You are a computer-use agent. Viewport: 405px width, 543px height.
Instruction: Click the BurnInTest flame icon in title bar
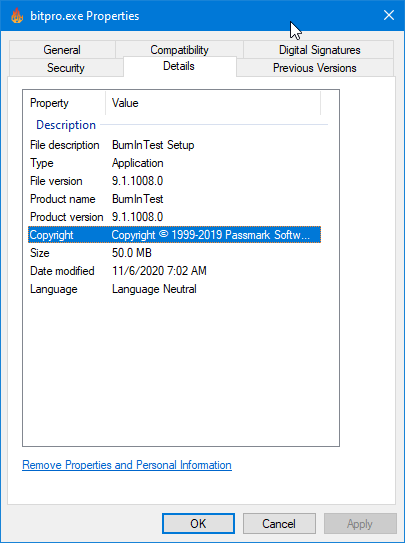click(17, 16)
